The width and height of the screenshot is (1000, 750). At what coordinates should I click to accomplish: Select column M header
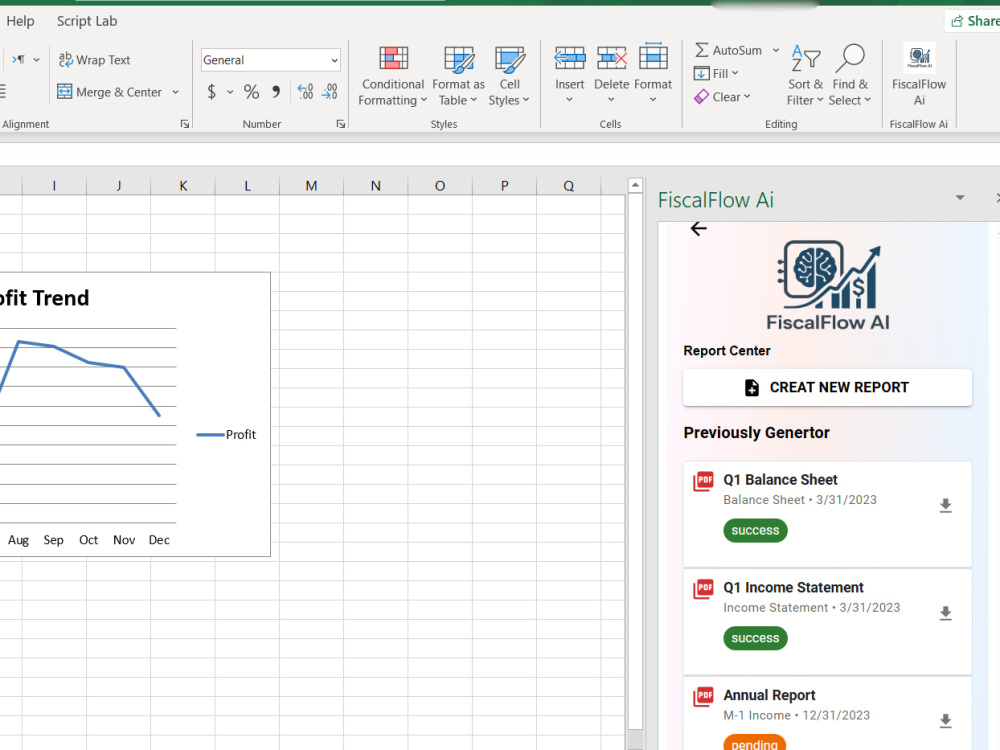point(311,186)
